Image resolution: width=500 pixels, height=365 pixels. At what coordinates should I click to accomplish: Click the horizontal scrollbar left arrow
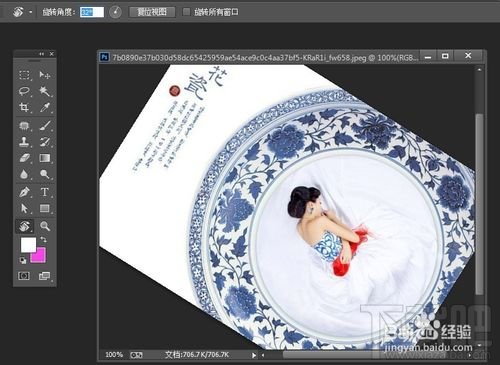pos(263,355)
